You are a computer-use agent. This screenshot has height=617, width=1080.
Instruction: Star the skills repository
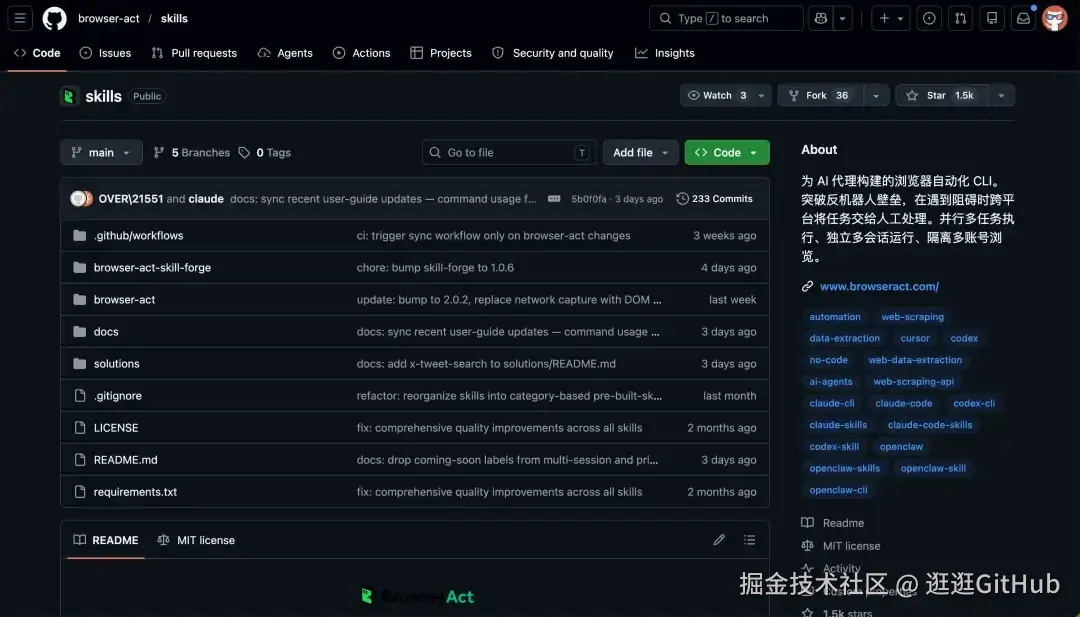click(x=942, y=96)
